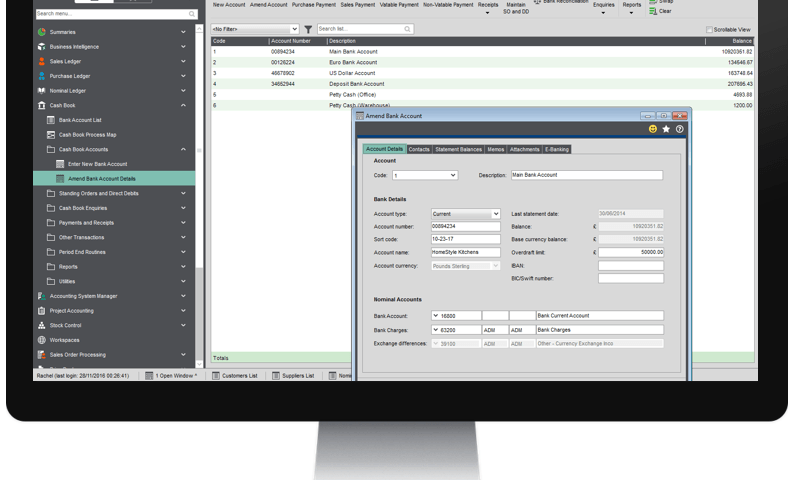Click the magnifier in Search menu box
Screen dimensions: 795x480
tap(192, 14)
